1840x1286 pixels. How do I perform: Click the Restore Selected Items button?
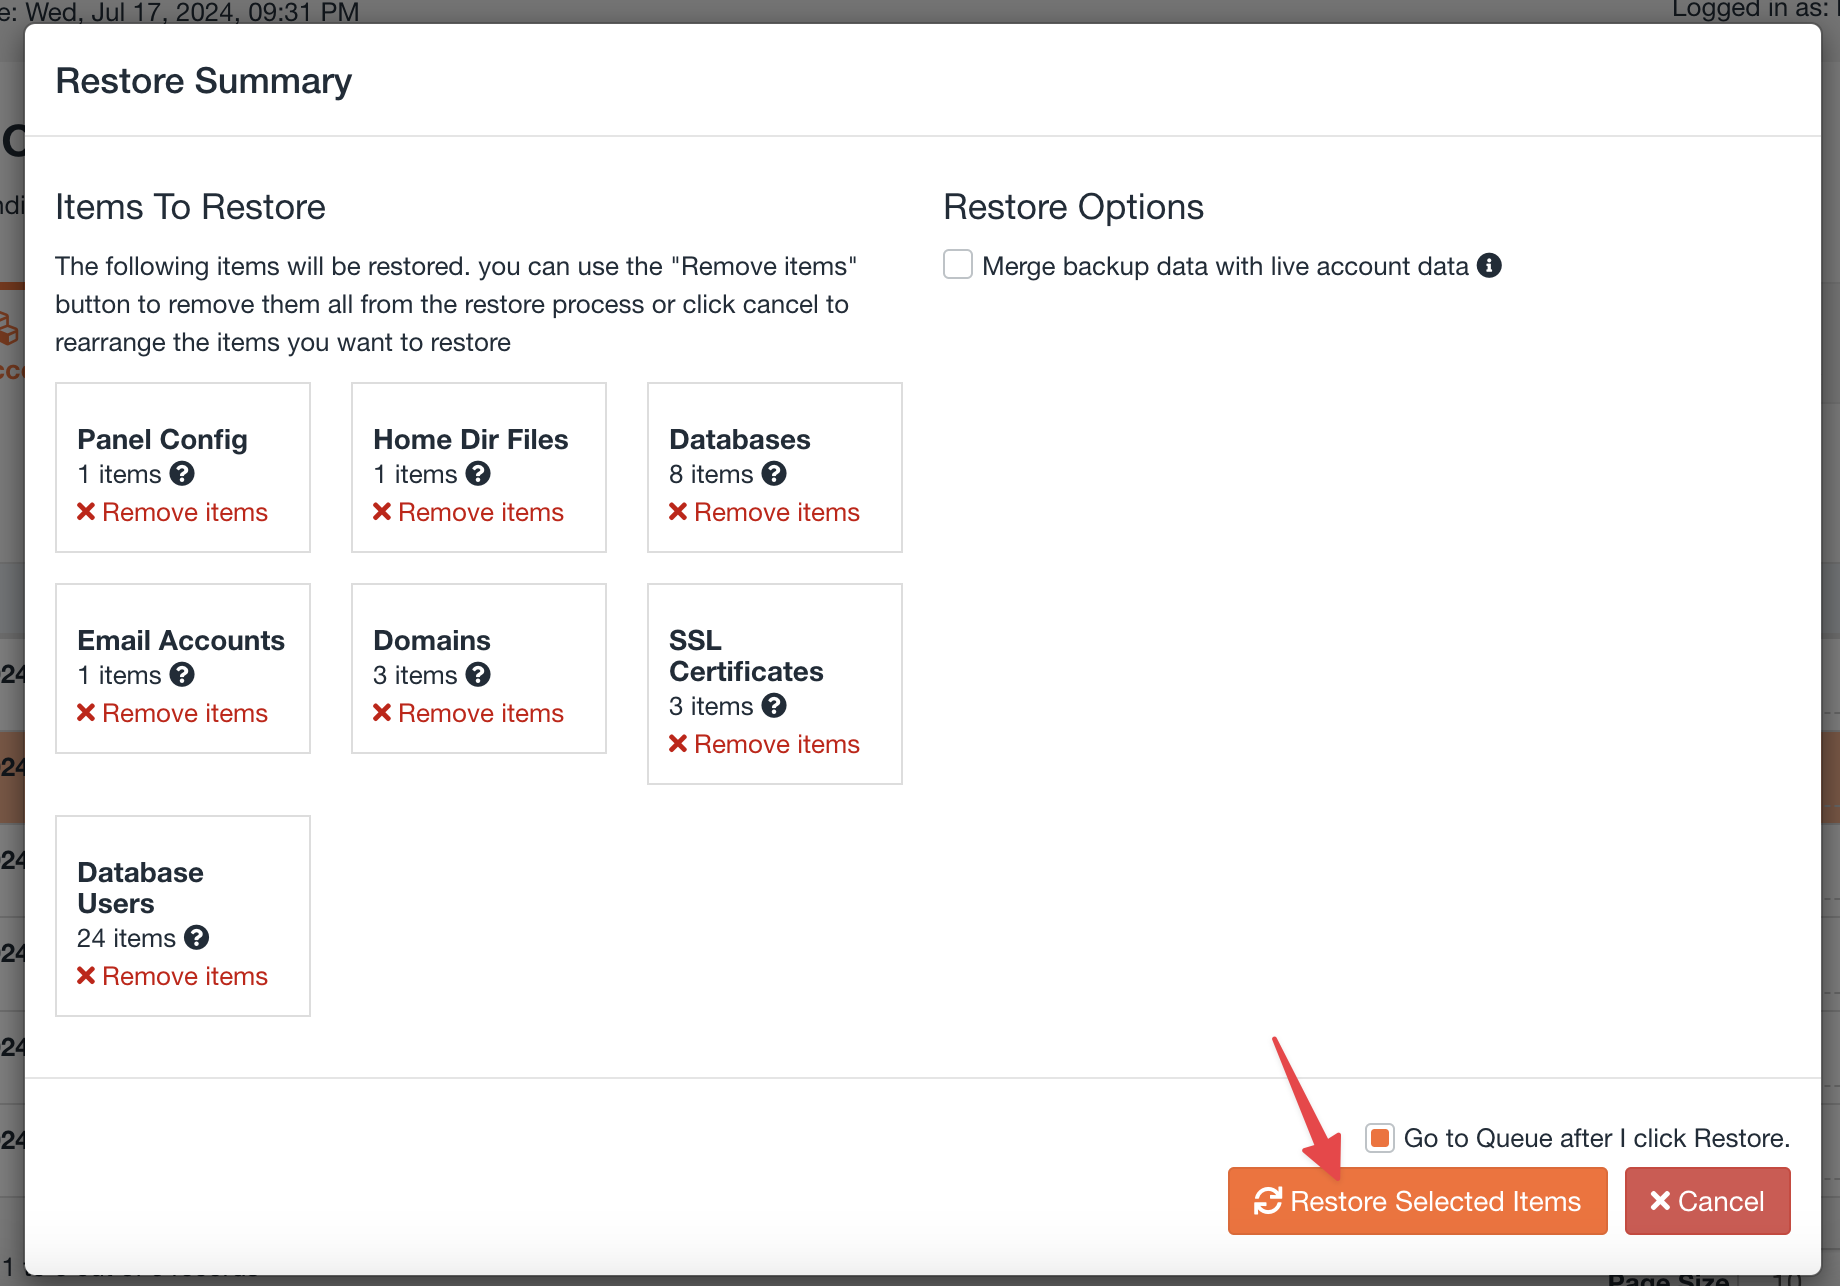1417,1201
